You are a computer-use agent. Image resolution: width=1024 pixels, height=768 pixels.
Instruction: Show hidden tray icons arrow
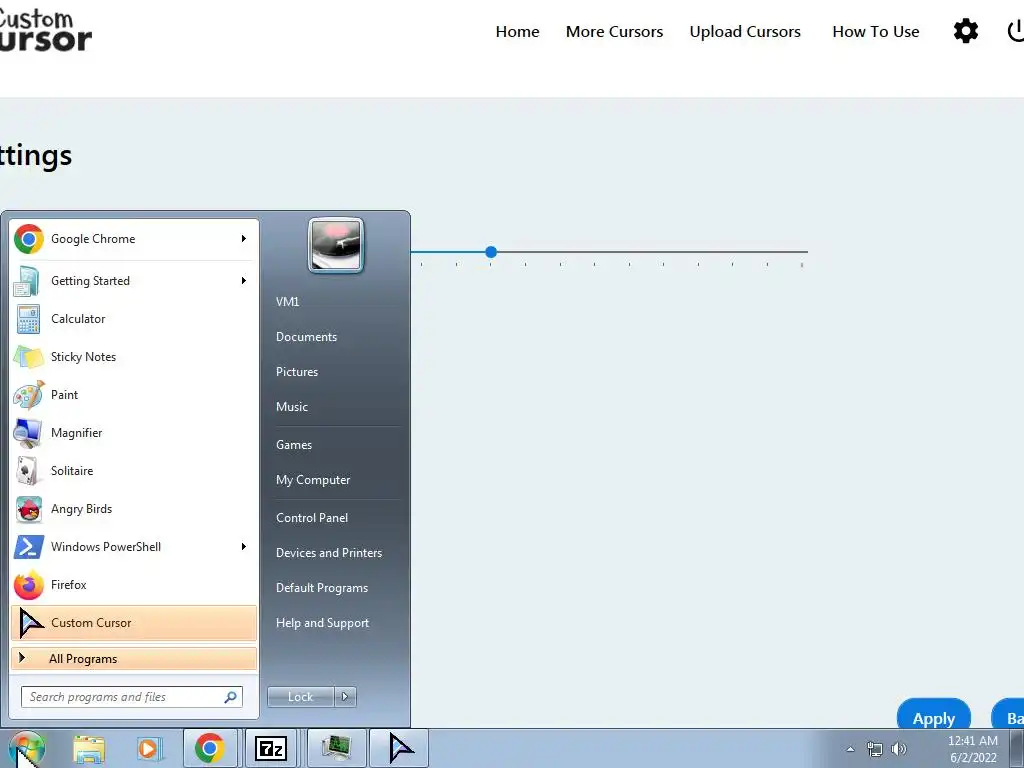(850, 749)
